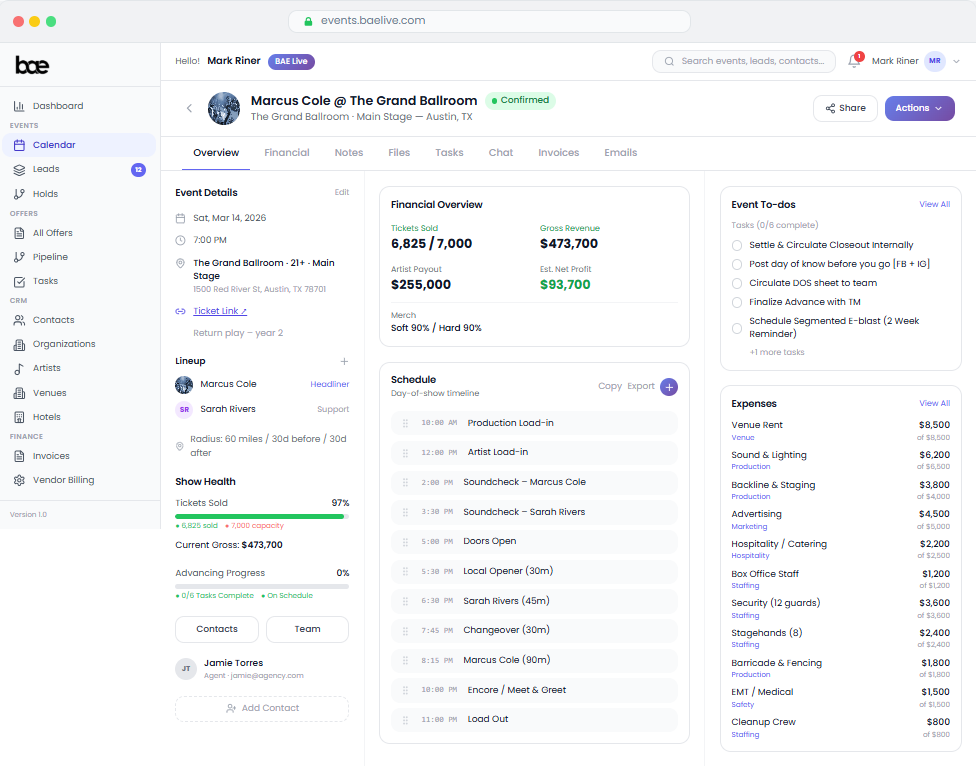Check off Settle & Circulate Closeout Internally
This screenshot has width=976, height=766.
737,245
